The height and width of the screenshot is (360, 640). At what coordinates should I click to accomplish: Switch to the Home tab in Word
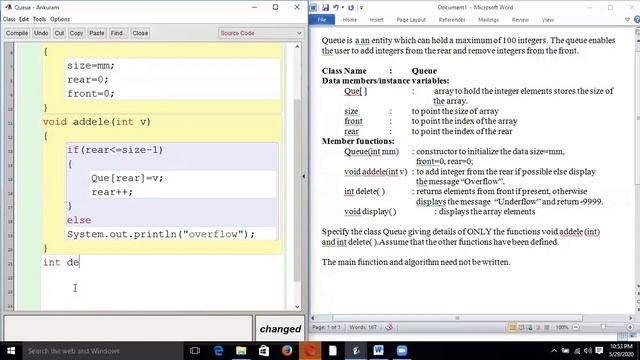349,20
